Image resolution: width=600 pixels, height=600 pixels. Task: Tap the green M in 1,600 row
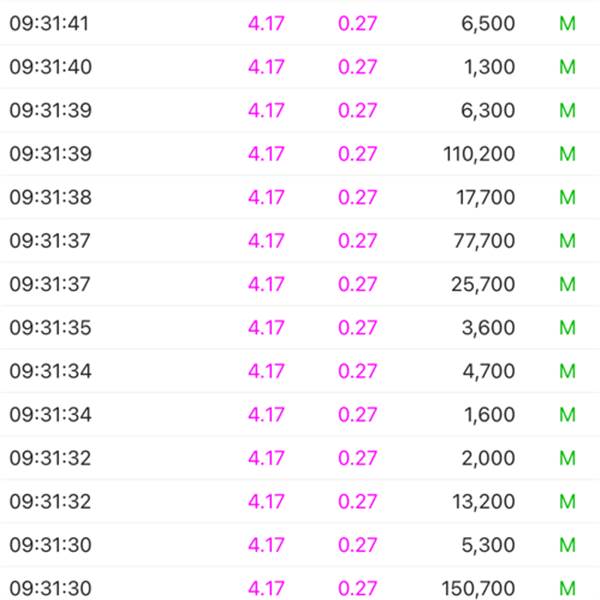point(567,414)
